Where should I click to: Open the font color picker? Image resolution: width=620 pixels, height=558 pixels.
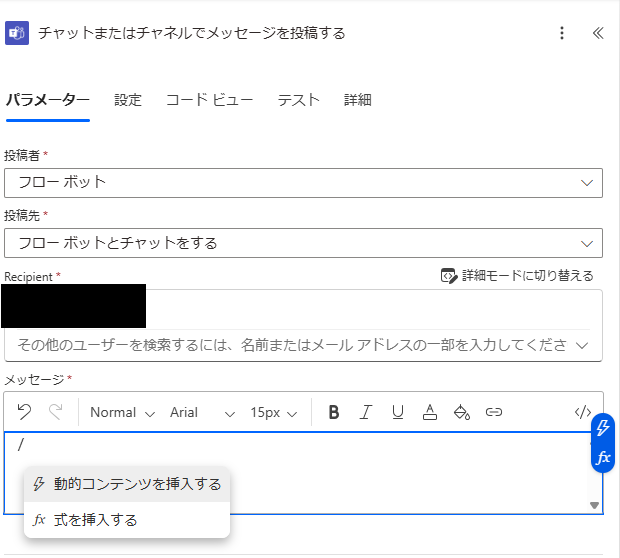coord(430,412)
